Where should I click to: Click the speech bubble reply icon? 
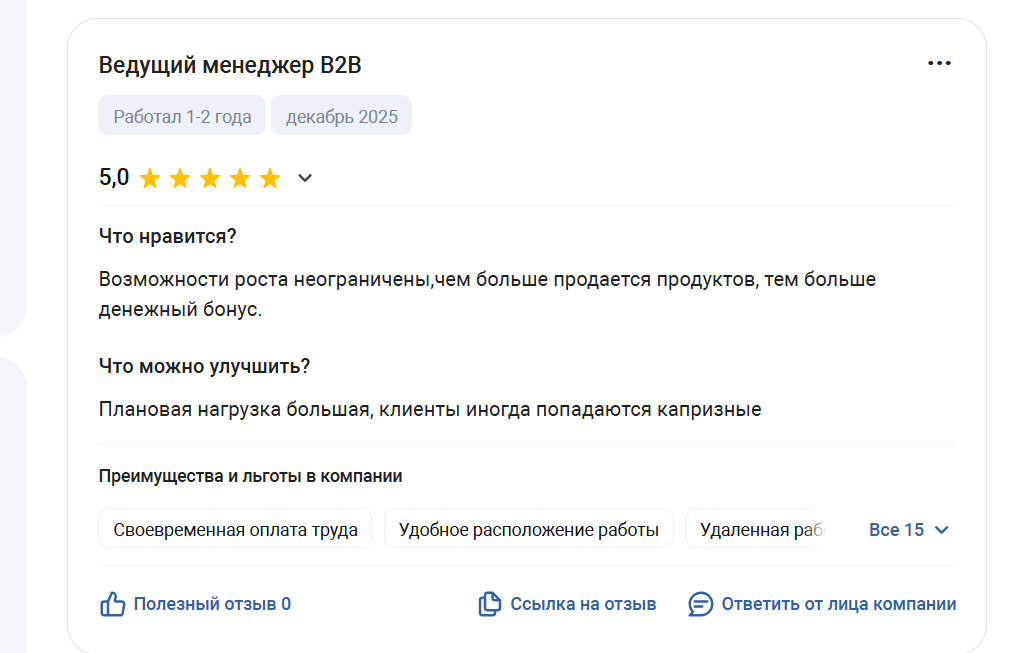point(701,604)
